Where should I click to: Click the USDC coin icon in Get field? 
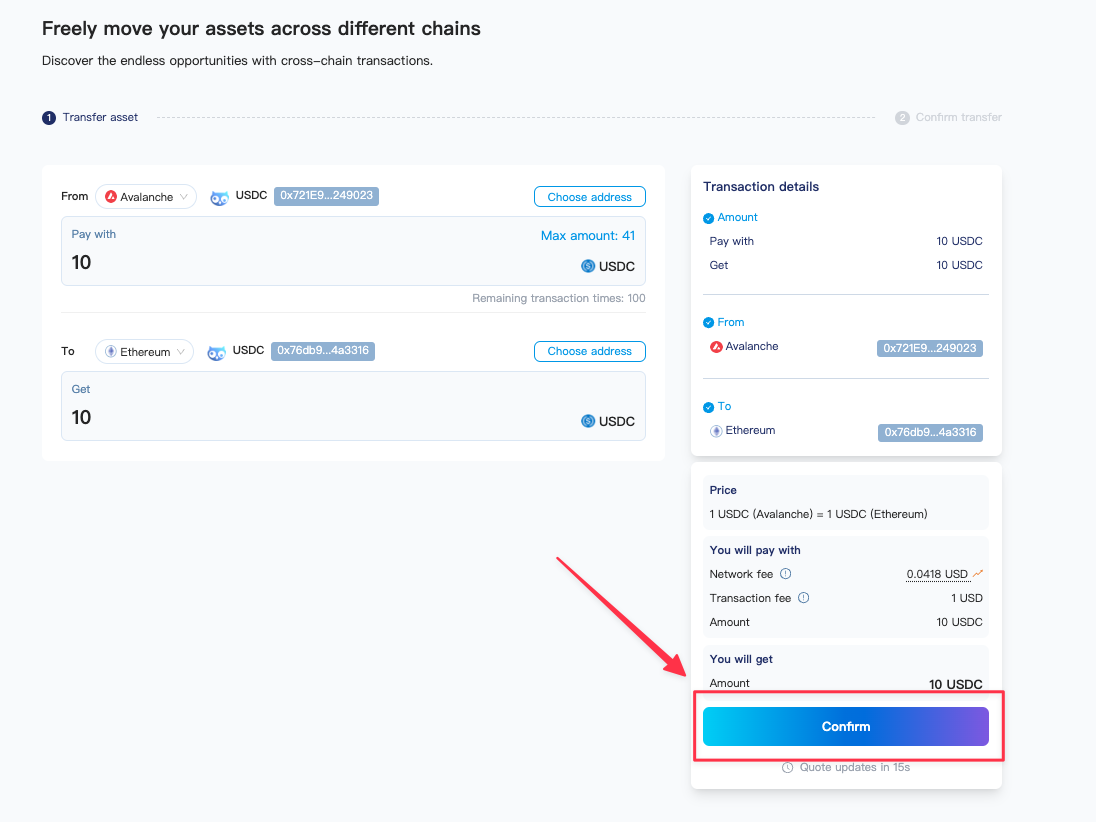(588, 421)
